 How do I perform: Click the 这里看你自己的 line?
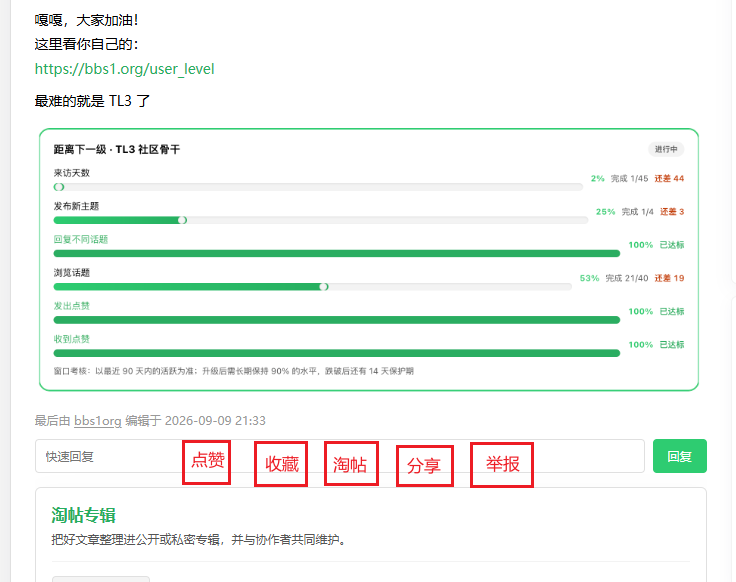click(86, 44)
